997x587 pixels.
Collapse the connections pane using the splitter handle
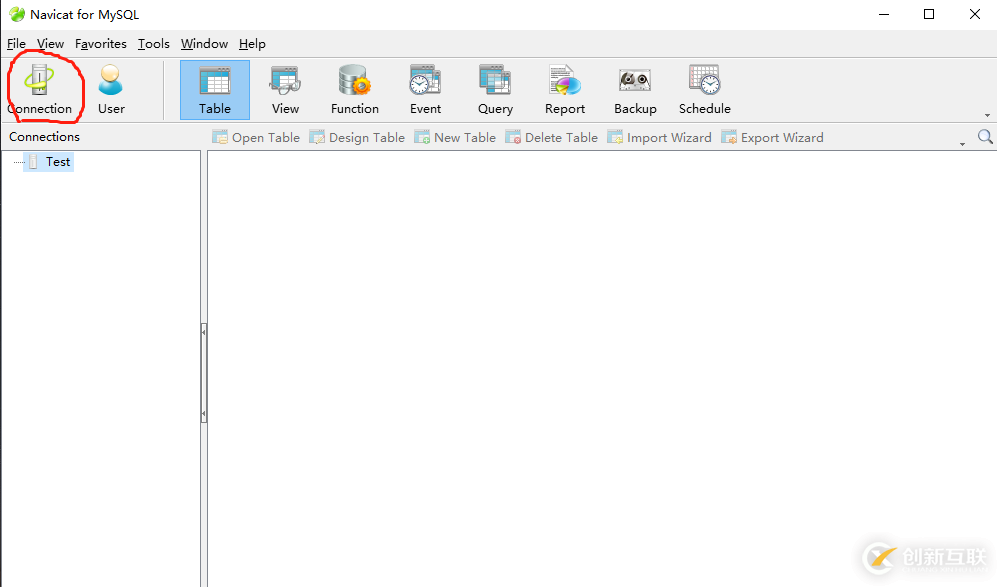(x=203, y=373)
